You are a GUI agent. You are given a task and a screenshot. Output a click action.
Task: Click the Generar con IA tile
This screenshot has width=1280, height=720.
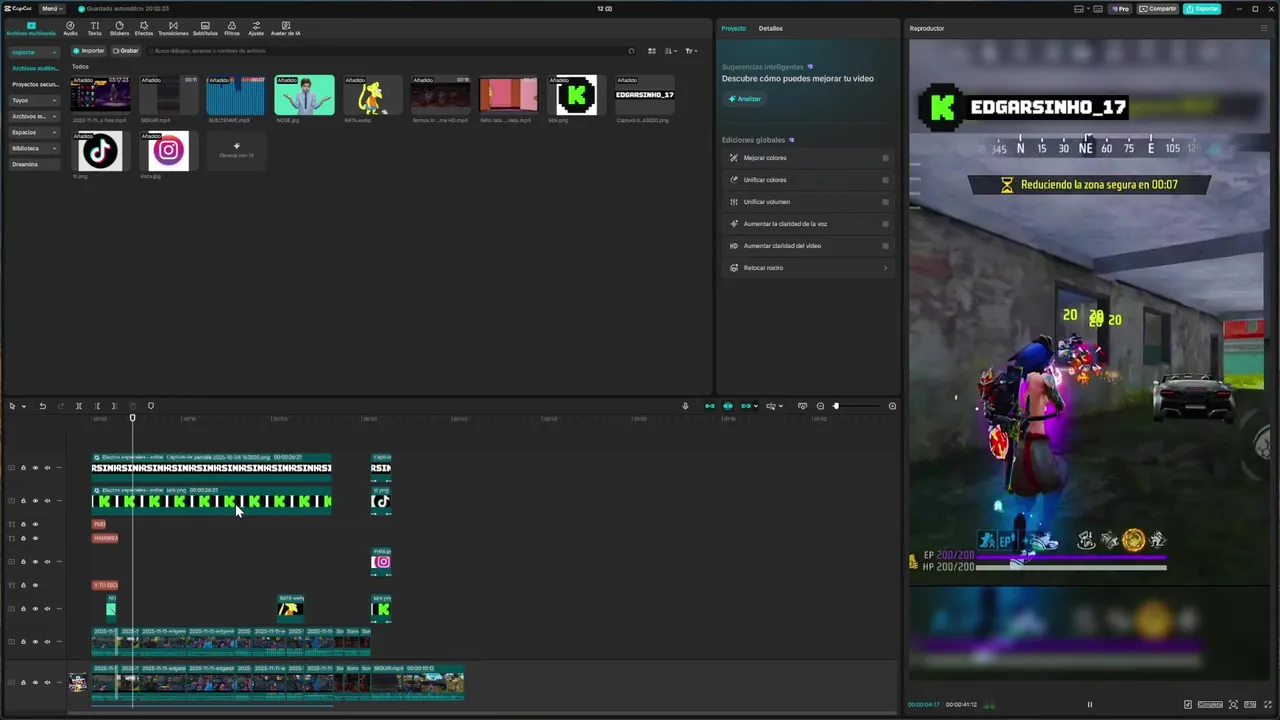[x=236, y=150]
